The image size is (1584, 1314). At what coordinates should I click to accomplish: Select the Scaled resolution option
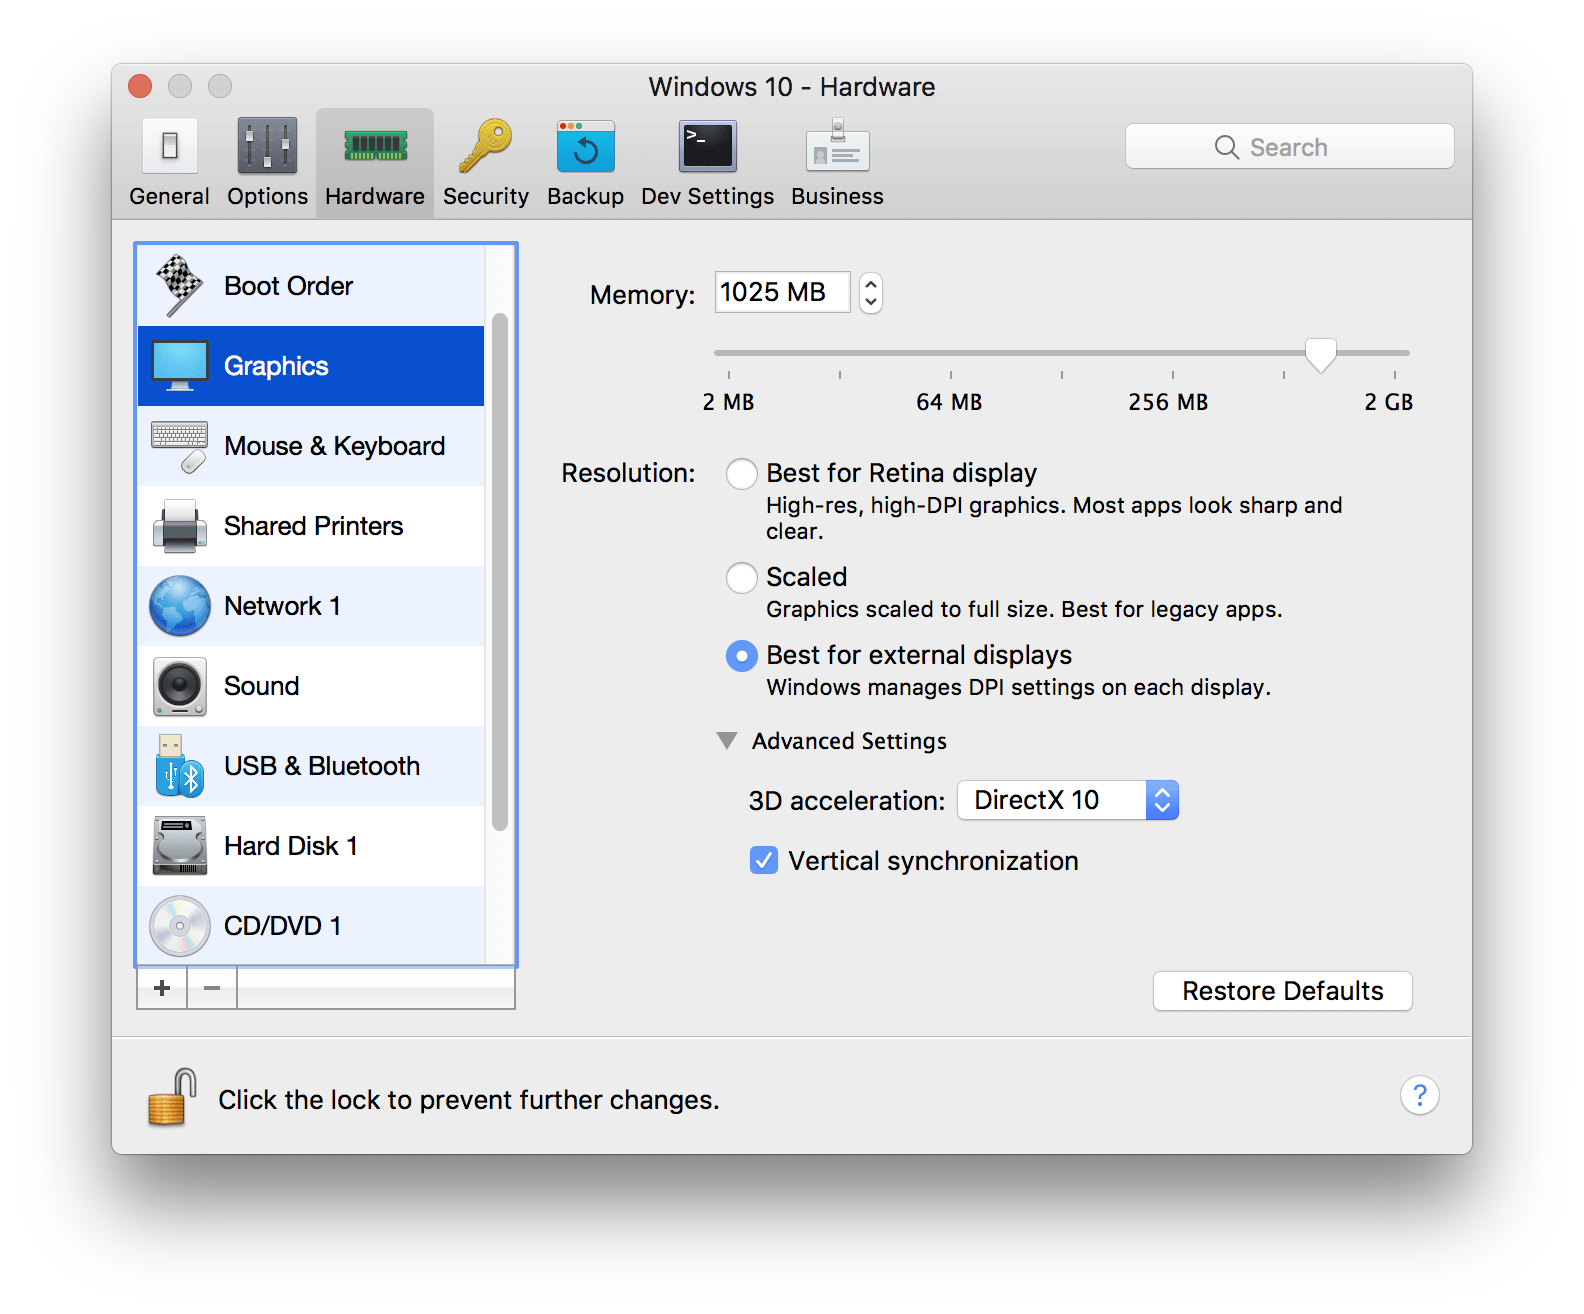742,578
